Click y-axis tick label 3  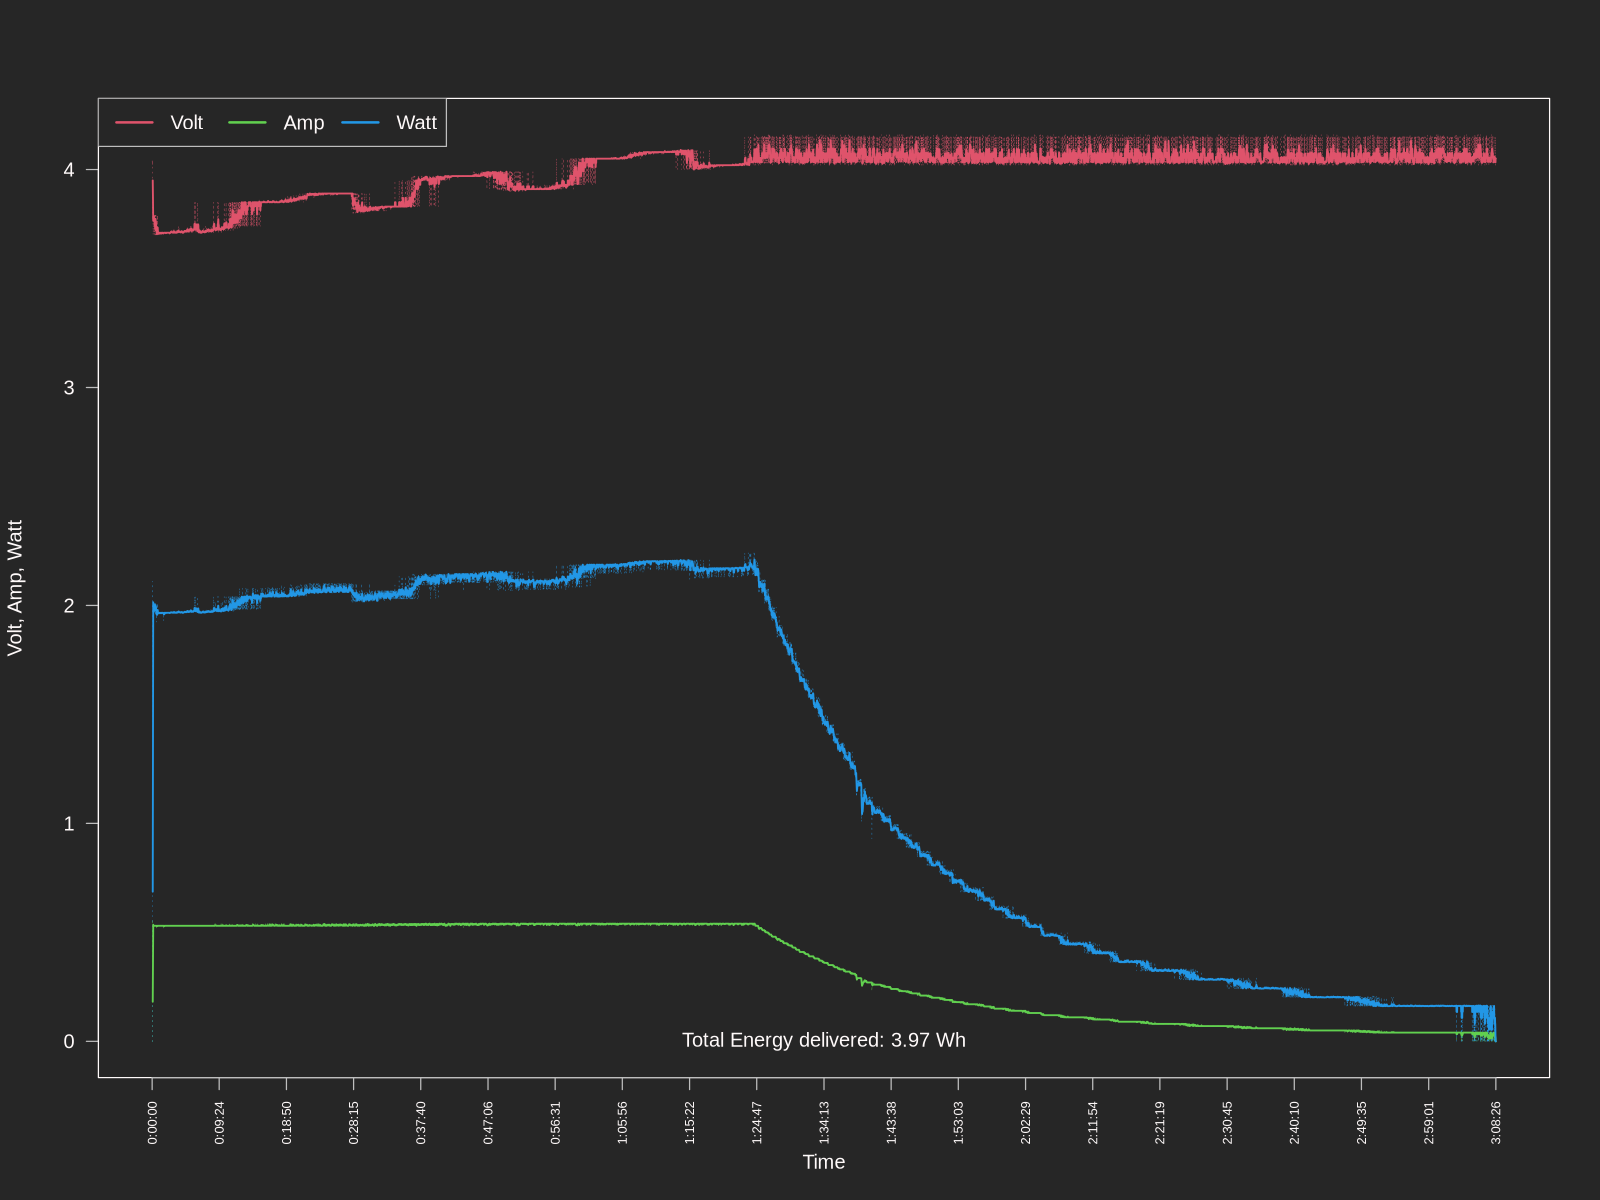point(69,388)
